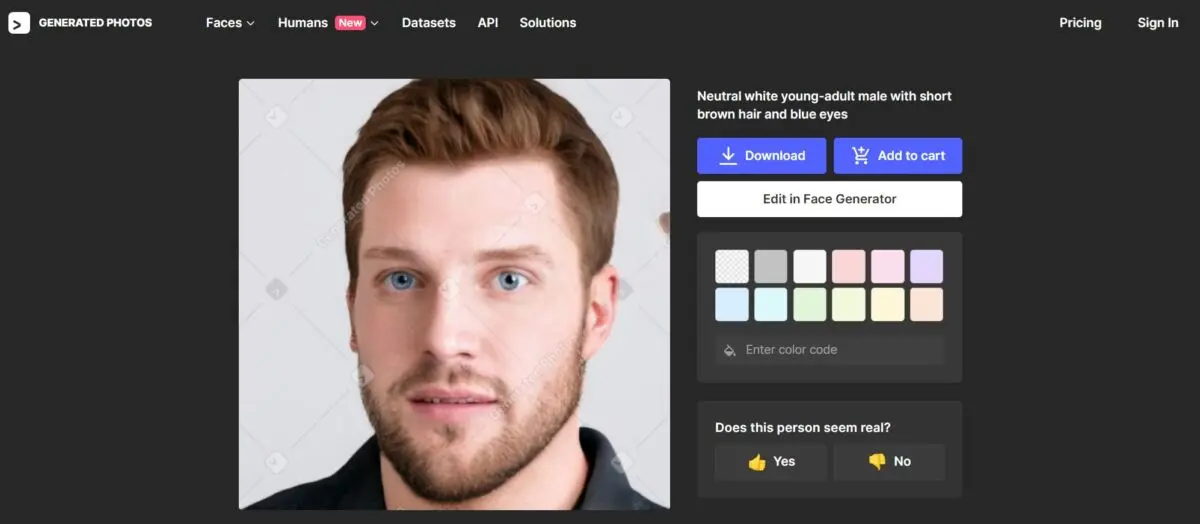This screenshot has height=524, width=1200.
Task: Click the thumbs up icon
Action: click(756, 462)
